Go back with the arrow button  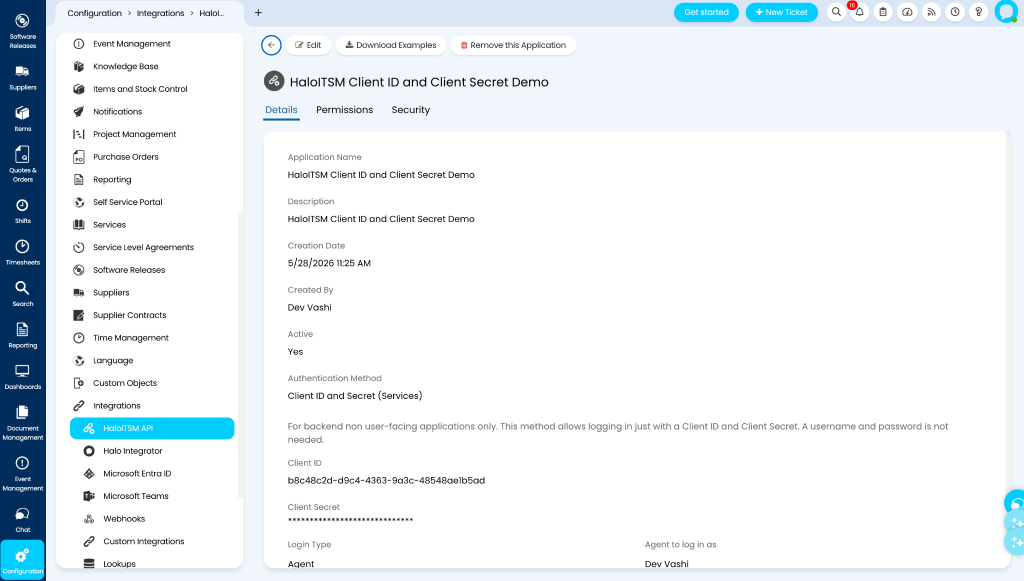pos(271,45)
